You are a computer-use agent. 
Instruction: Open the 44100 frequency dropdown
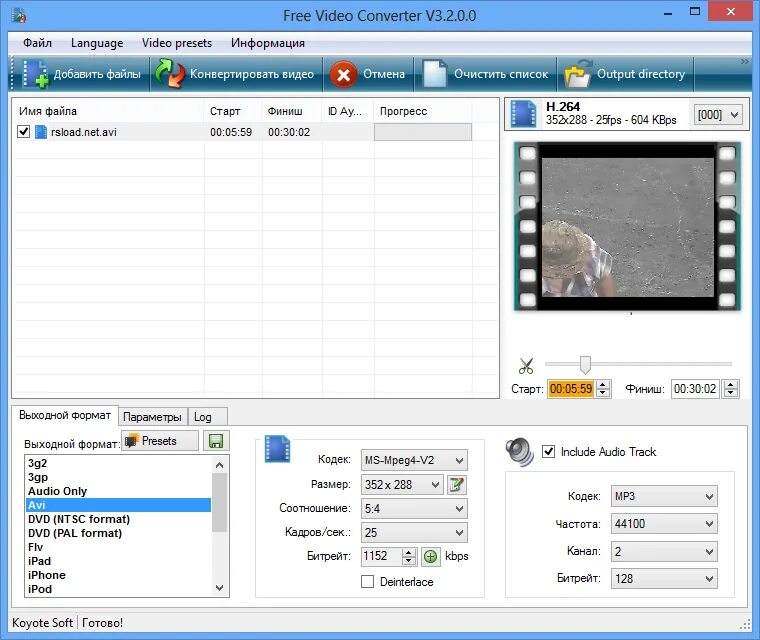[x=664, y=524]
